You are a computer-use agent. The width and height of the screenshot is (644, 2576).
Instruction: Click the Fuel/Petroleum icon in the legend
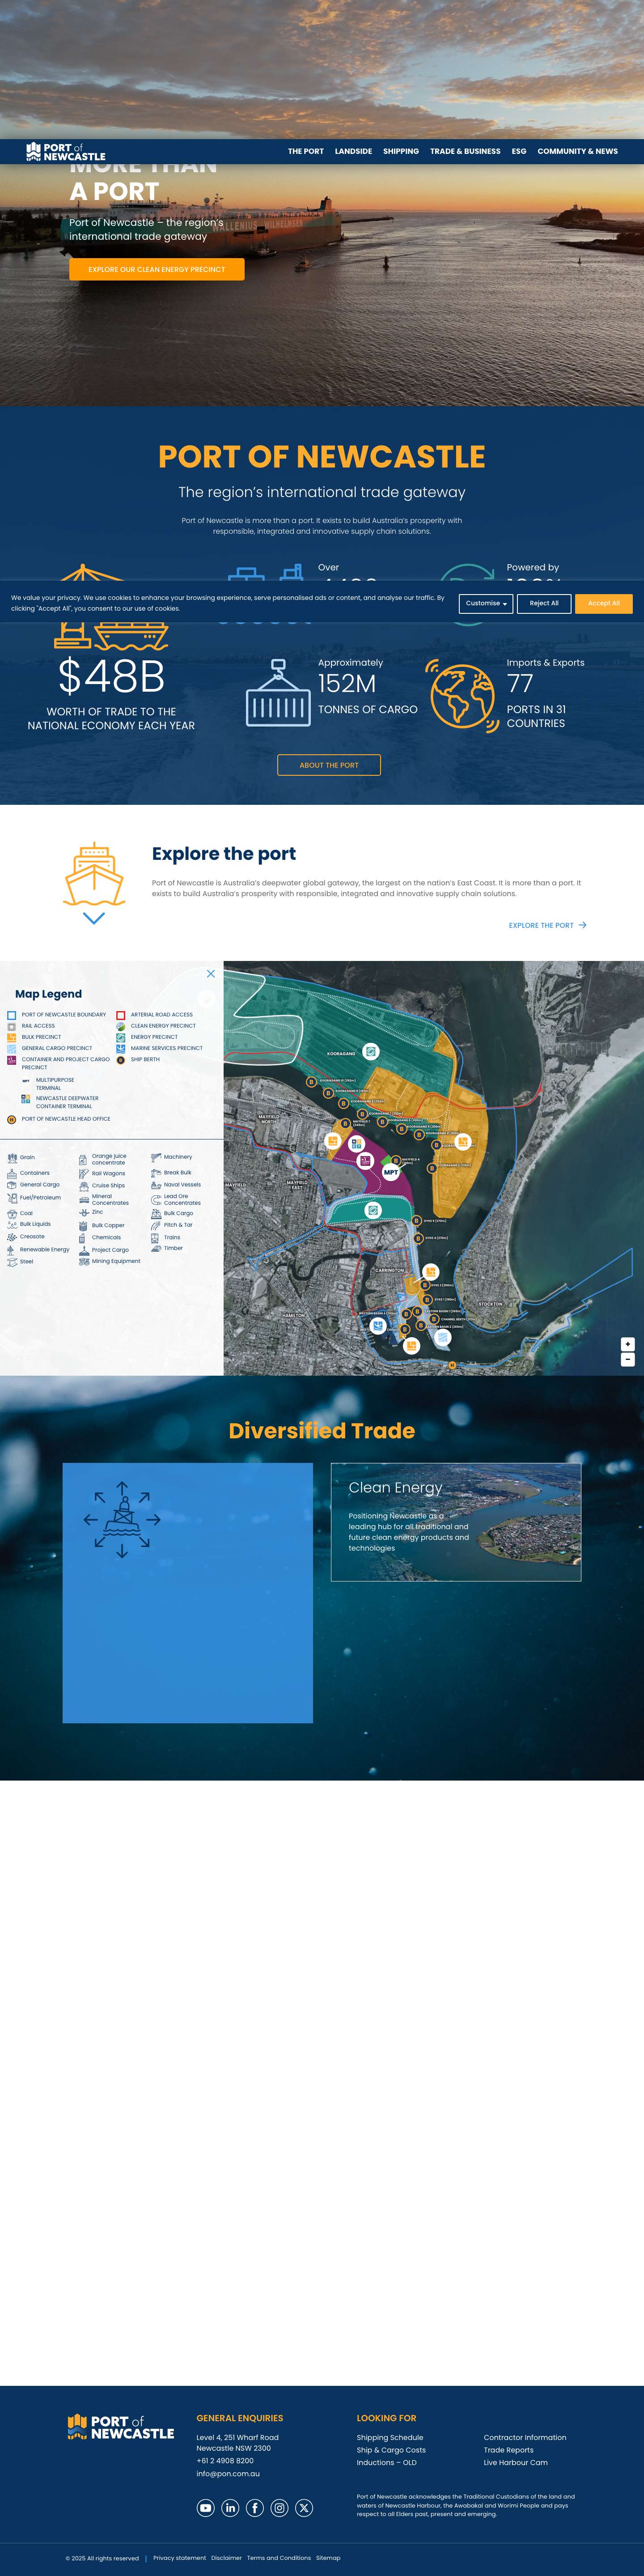12,1197
